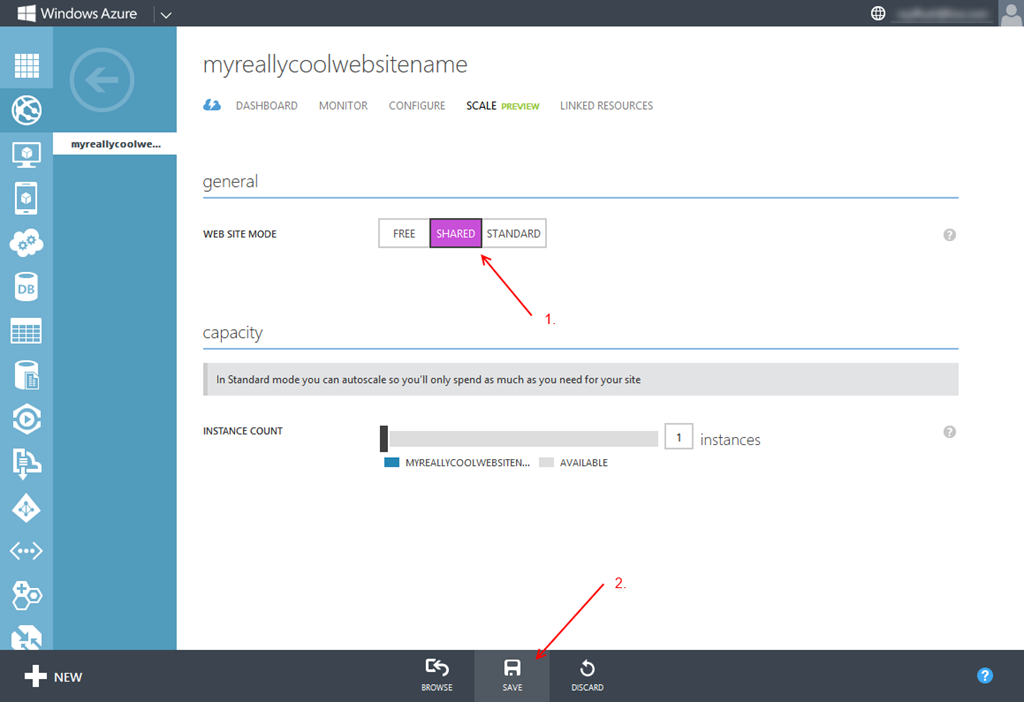This screenshot has width=1024, height=702.
Task: Click the instance count slider handle
Action: pyautogui.click(x=384, y=439)
